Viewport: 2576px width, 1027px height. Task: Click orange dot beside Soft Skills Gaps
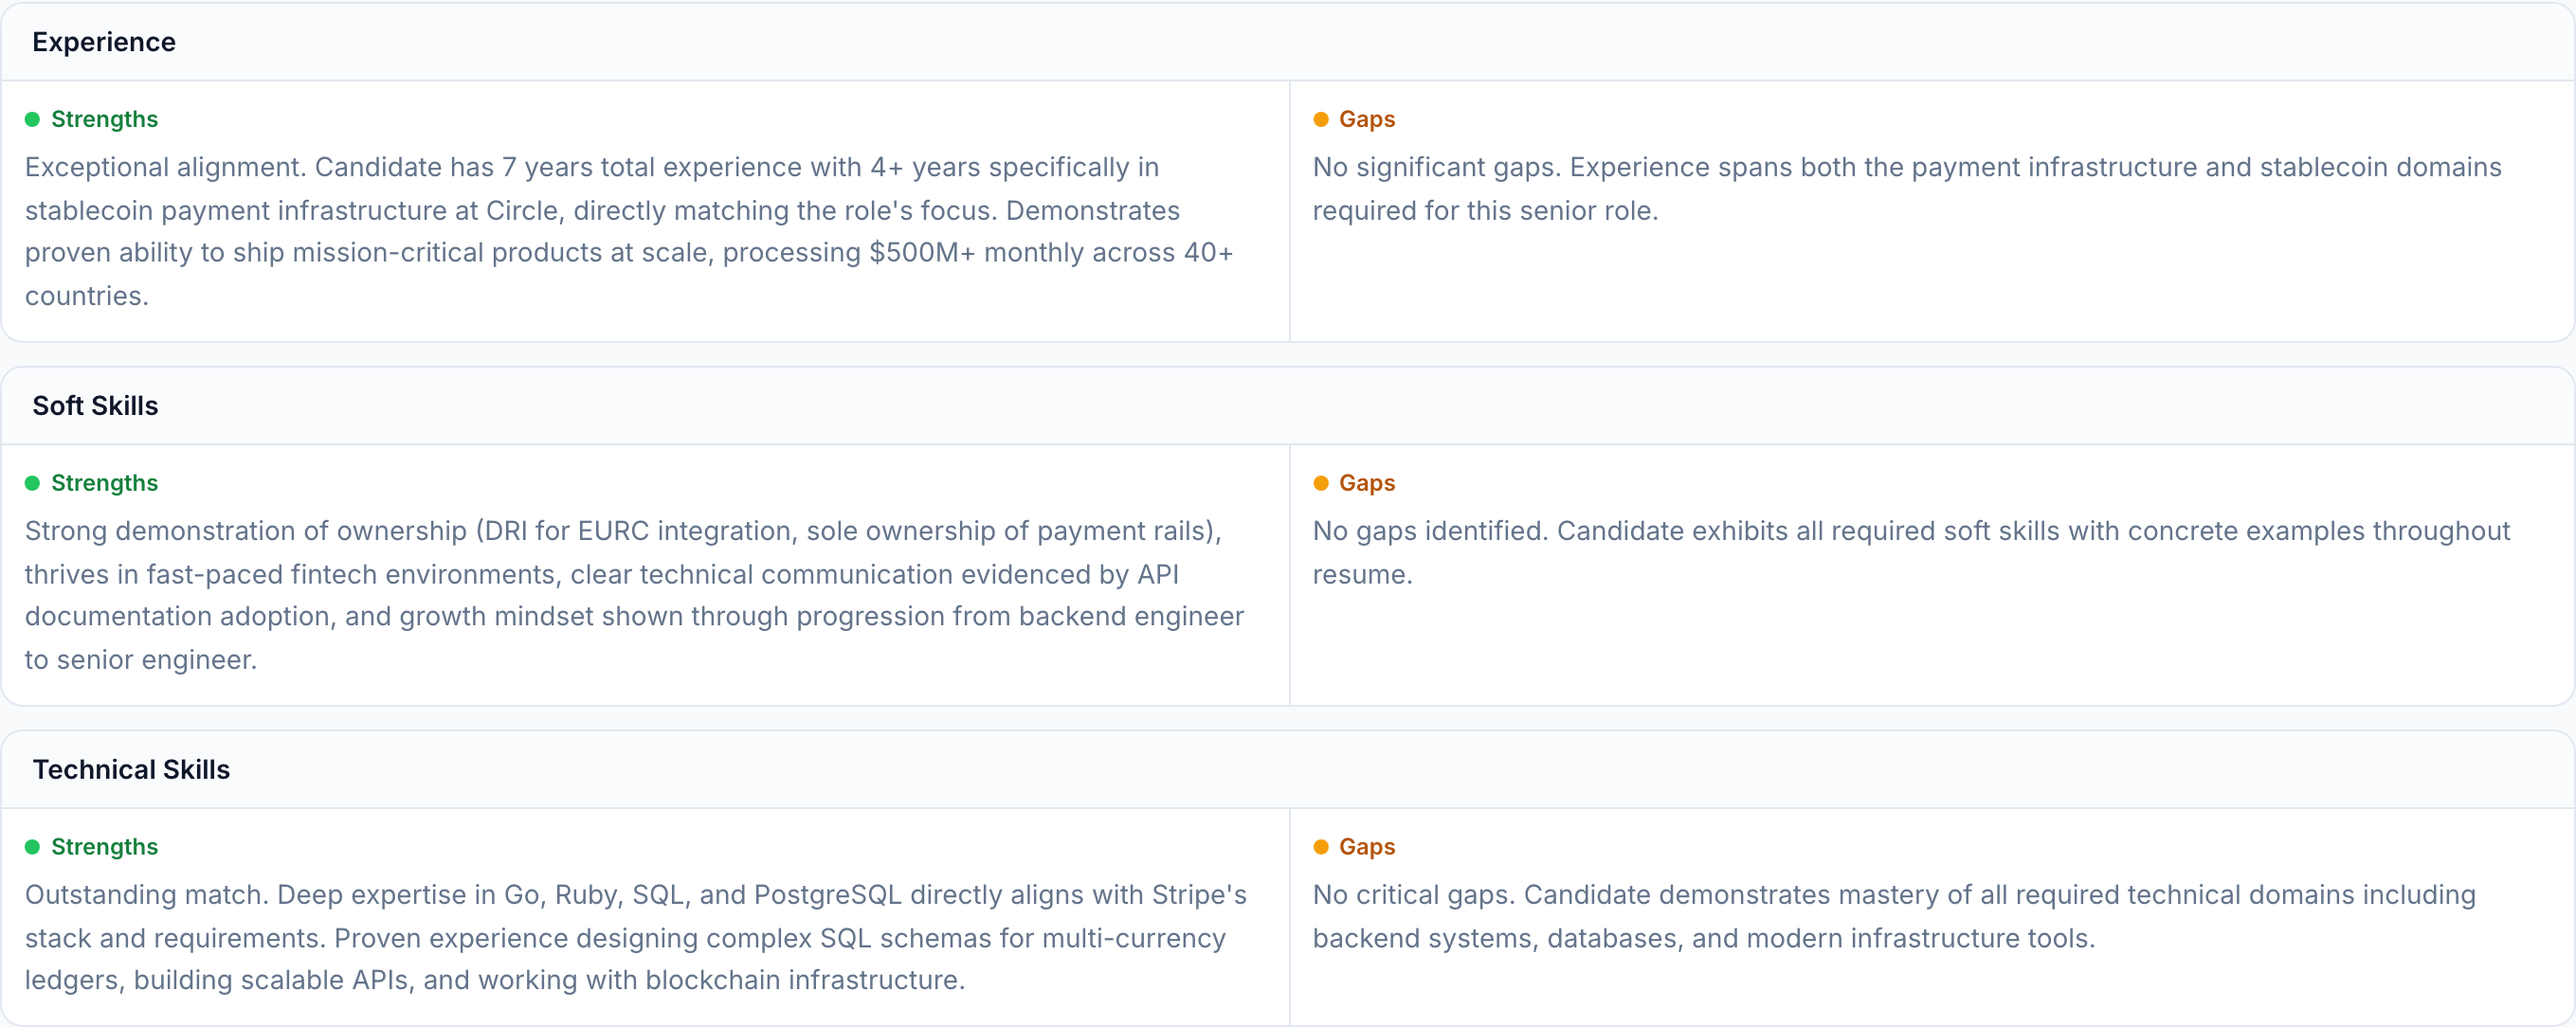[x=1320, y=484]
